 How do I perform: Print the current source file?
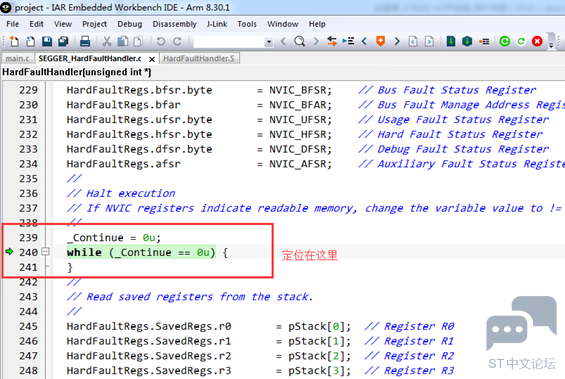[85, 41]
